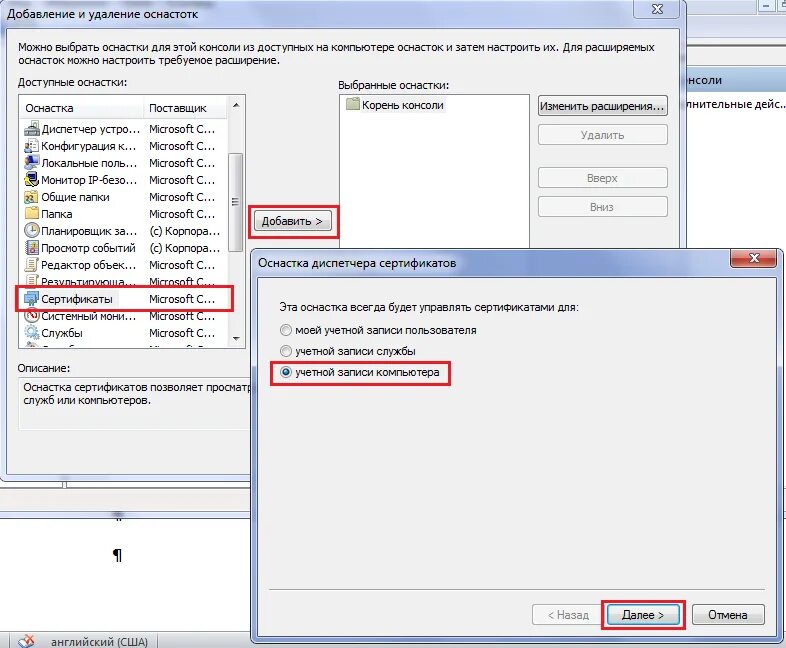Click the Сертификаты snap-in icon
Viewport: 786px width, 648px height.
[32, 299]
